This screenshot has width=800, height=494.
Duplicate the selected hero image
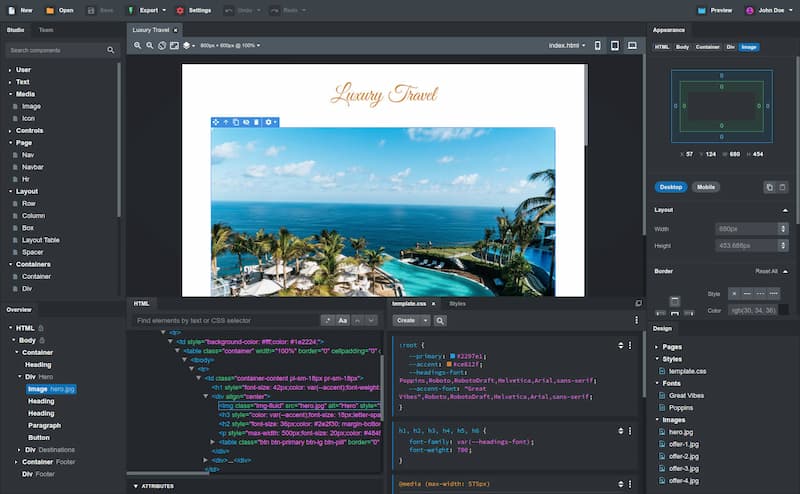point(236,122)
